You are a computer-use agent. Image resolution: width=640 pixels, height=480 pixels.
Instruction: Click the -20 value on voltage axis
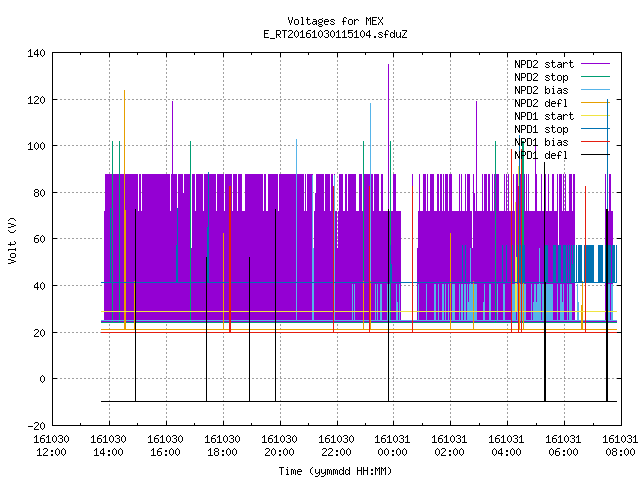36,426
